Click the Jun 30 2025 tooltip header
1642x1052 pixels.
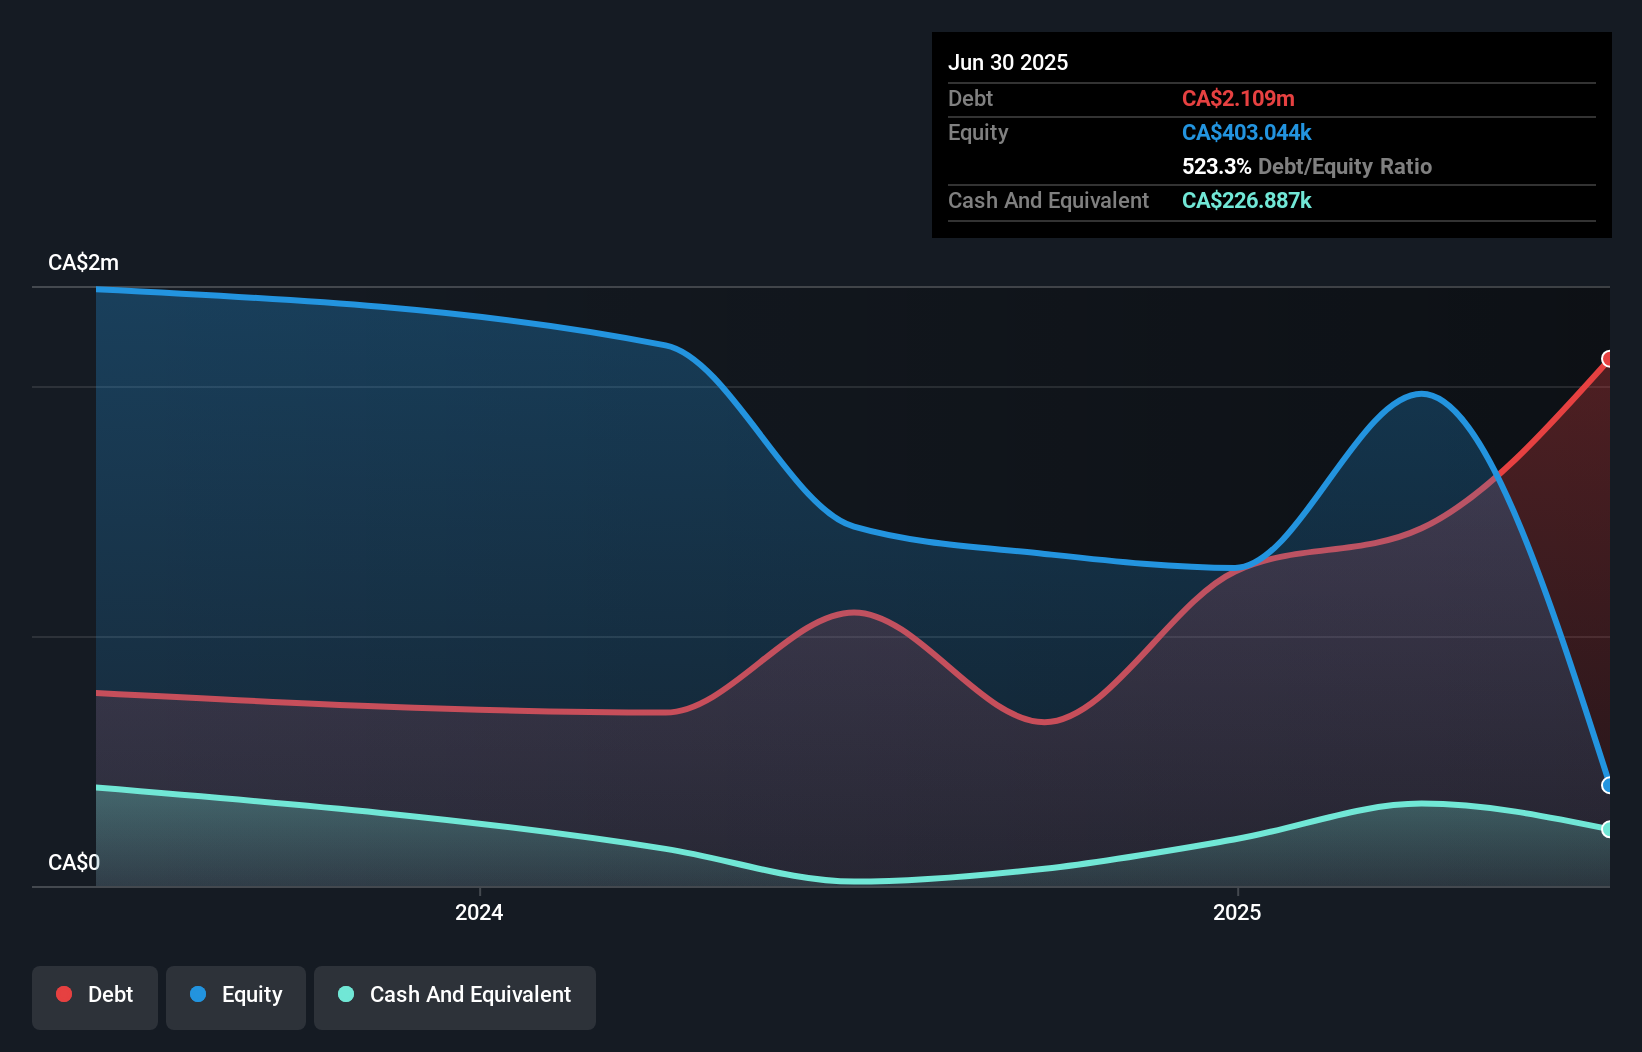click(x=1008, y=62)
